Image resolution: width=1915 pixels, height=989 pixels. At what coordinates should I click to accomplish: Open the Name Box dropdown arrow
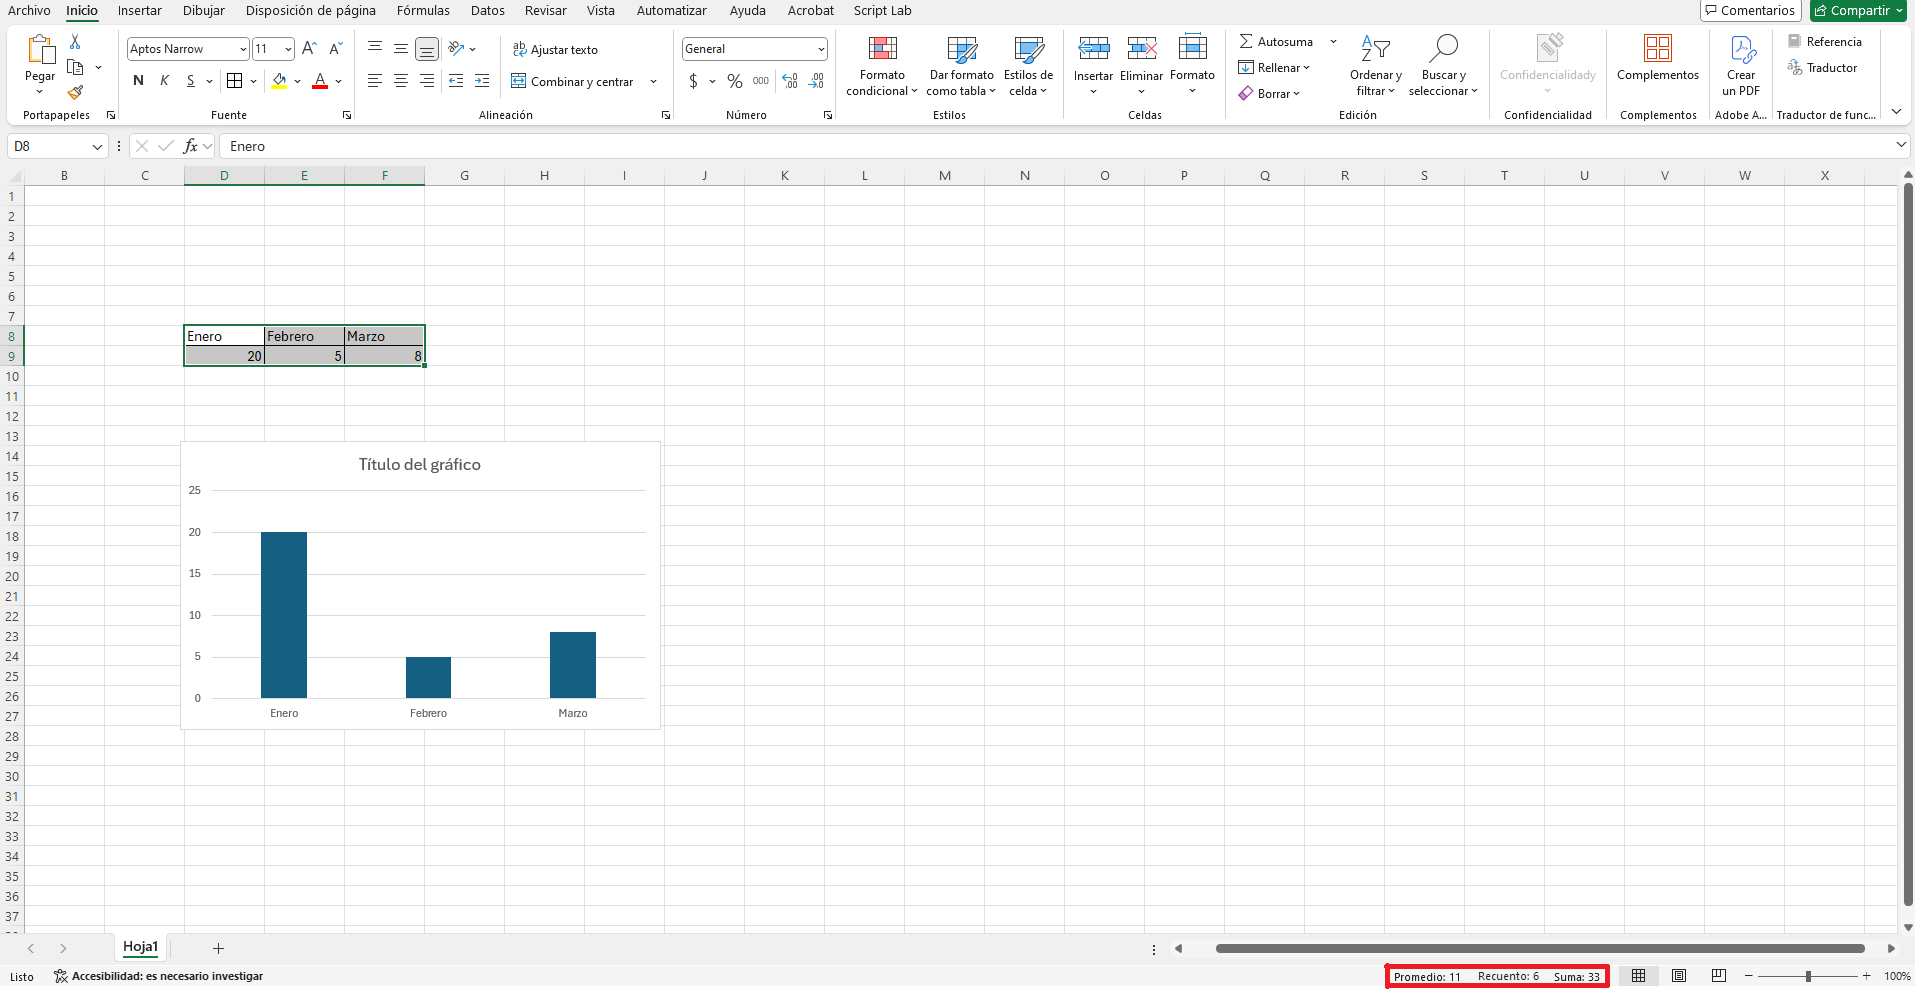(97, 147)
